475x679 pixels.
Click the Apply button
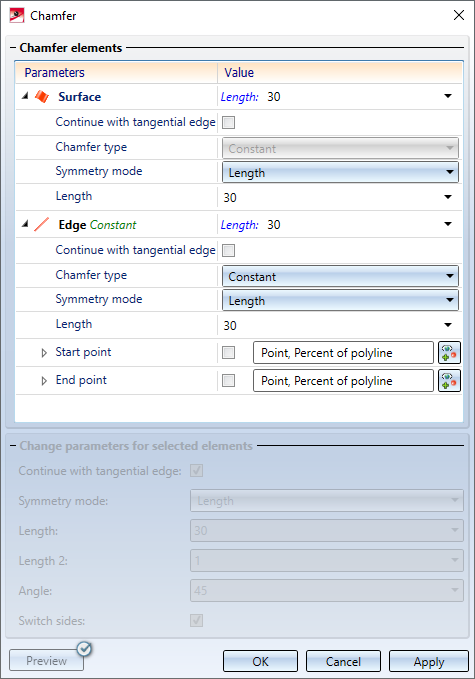point(429,661)
